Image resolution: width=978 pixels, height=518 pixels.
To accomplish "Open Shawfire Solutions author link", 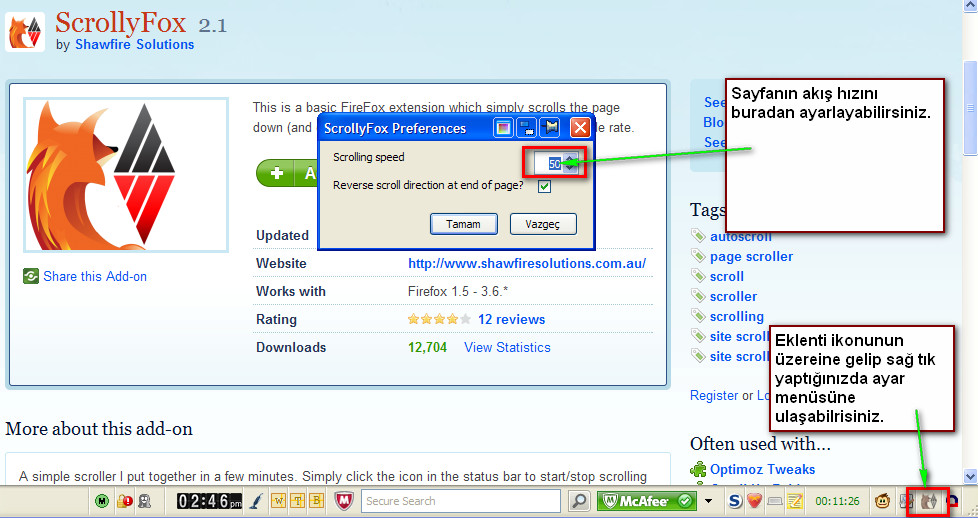I will click(135, 44).
